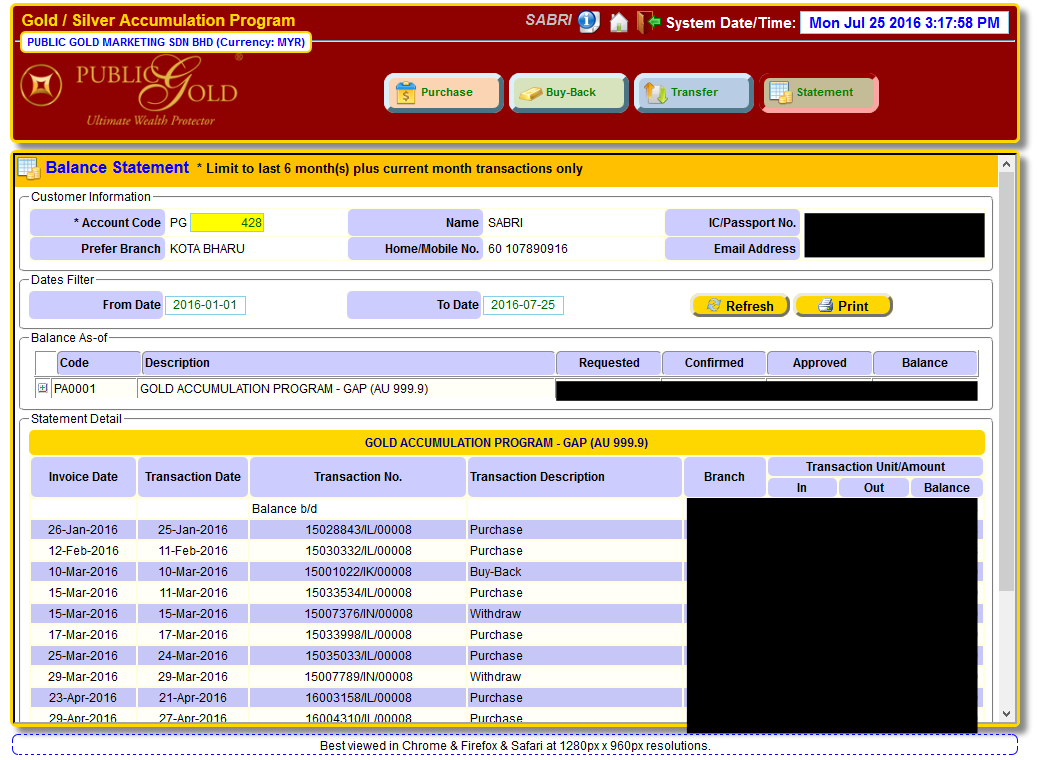
Task: Open the Statement menu button
Action: pyautogui.click(x=819, y=93)
